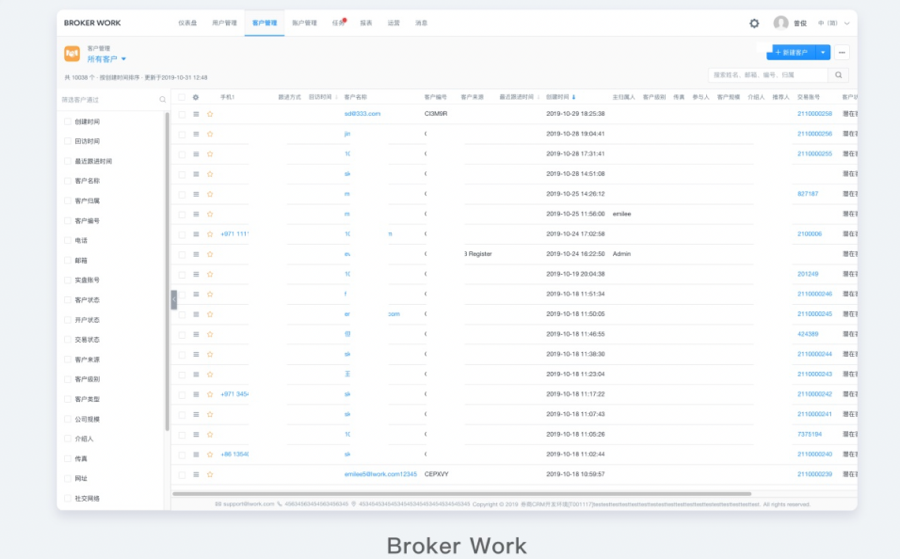Click the table's horizontal scrollbar
This screenshot has width=900, height=559.
pos(462,494)
